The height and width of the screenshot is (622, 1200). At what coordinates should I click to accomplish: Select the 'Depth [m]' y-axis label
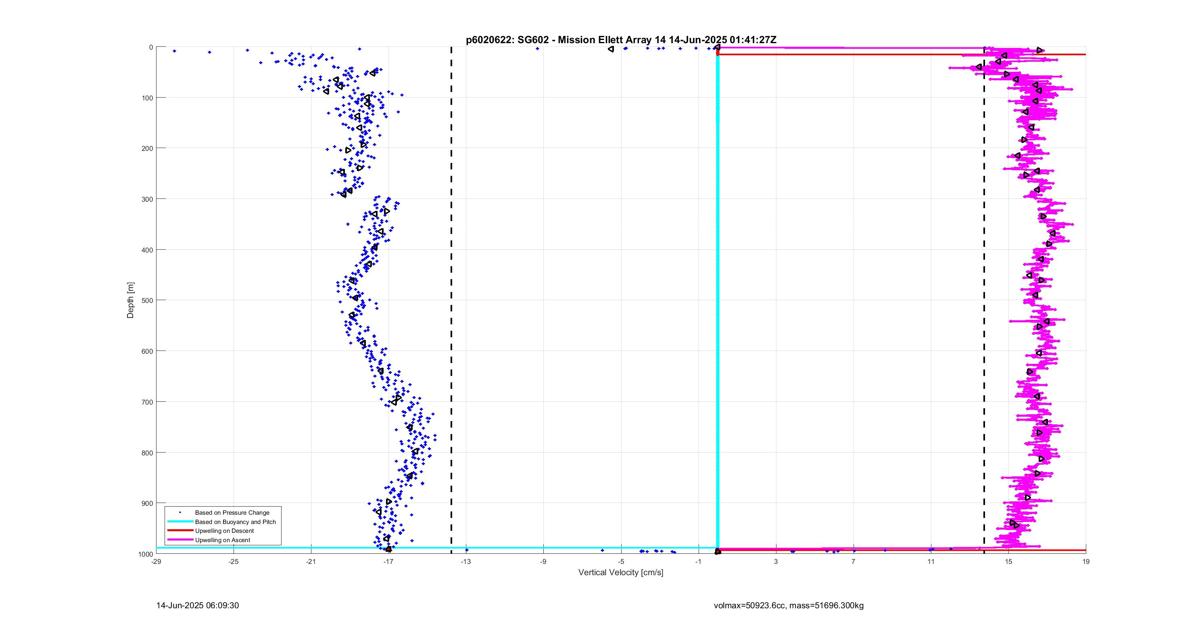[131, 300]
